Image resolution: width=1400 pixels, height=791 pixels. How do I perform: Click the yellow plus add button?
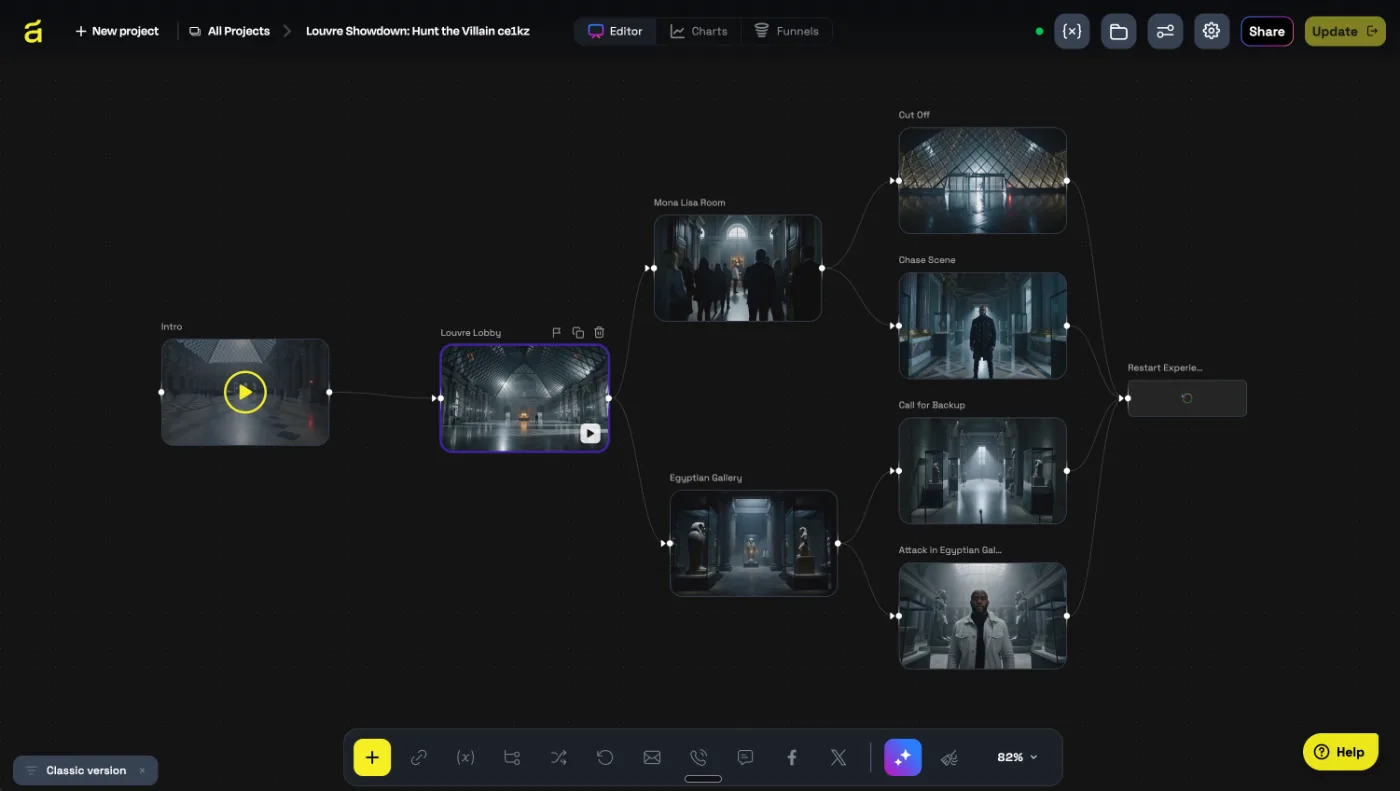coord(372,757)
